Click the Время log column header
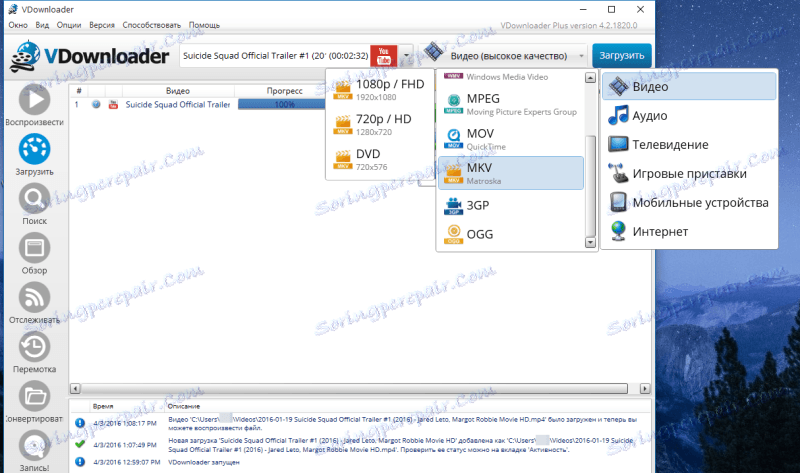This screenshot has width=800, height=473. tap(103, 407)
